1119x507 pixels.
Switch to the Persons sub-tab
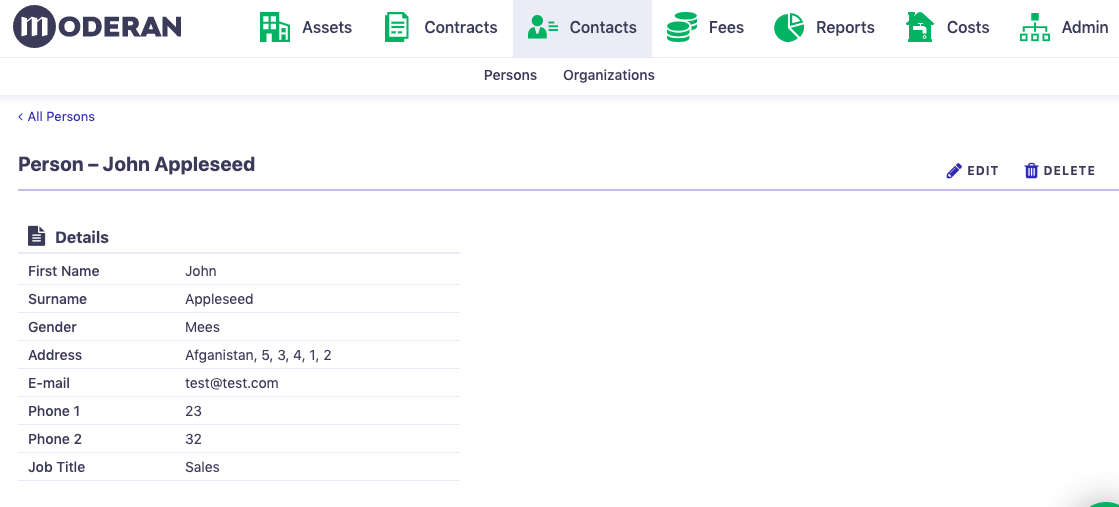pyautogui.click(x=510, y=75)
